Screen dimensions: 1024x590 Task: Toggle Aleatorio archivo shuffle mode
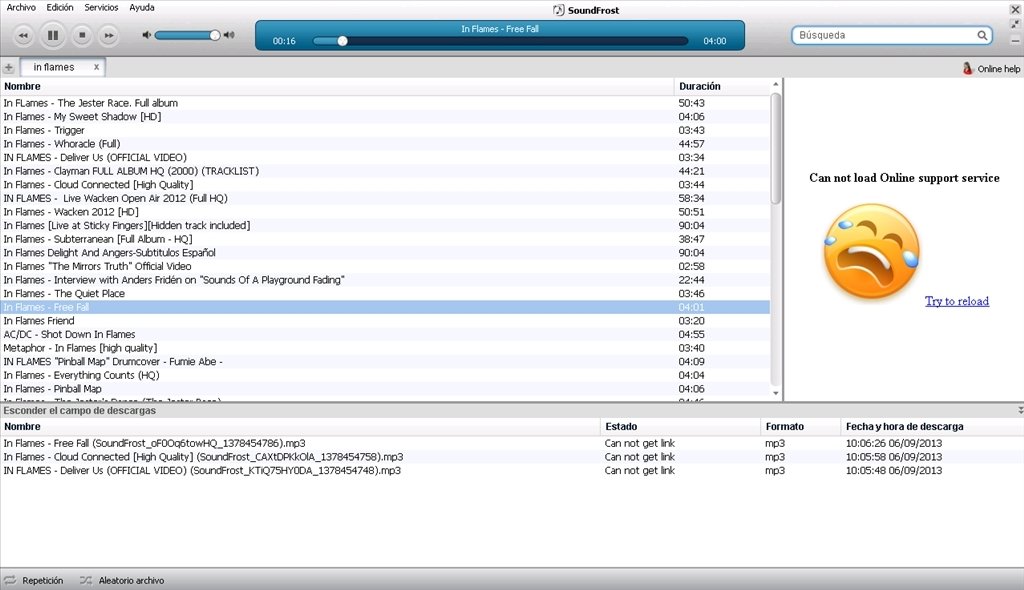coord(122,580)
